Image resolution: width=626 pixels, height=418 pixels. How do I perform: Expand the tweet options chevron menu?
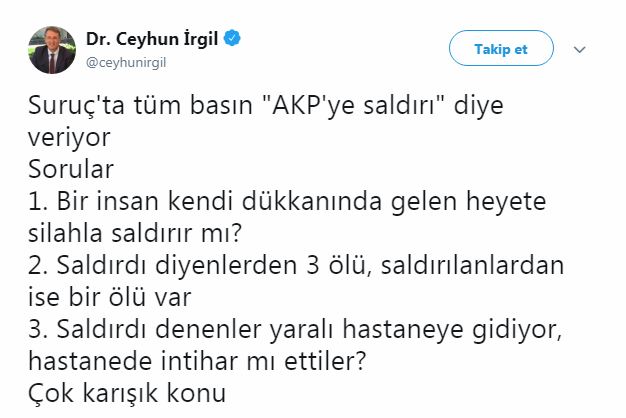pyautogui.click(x=582, y=48)
